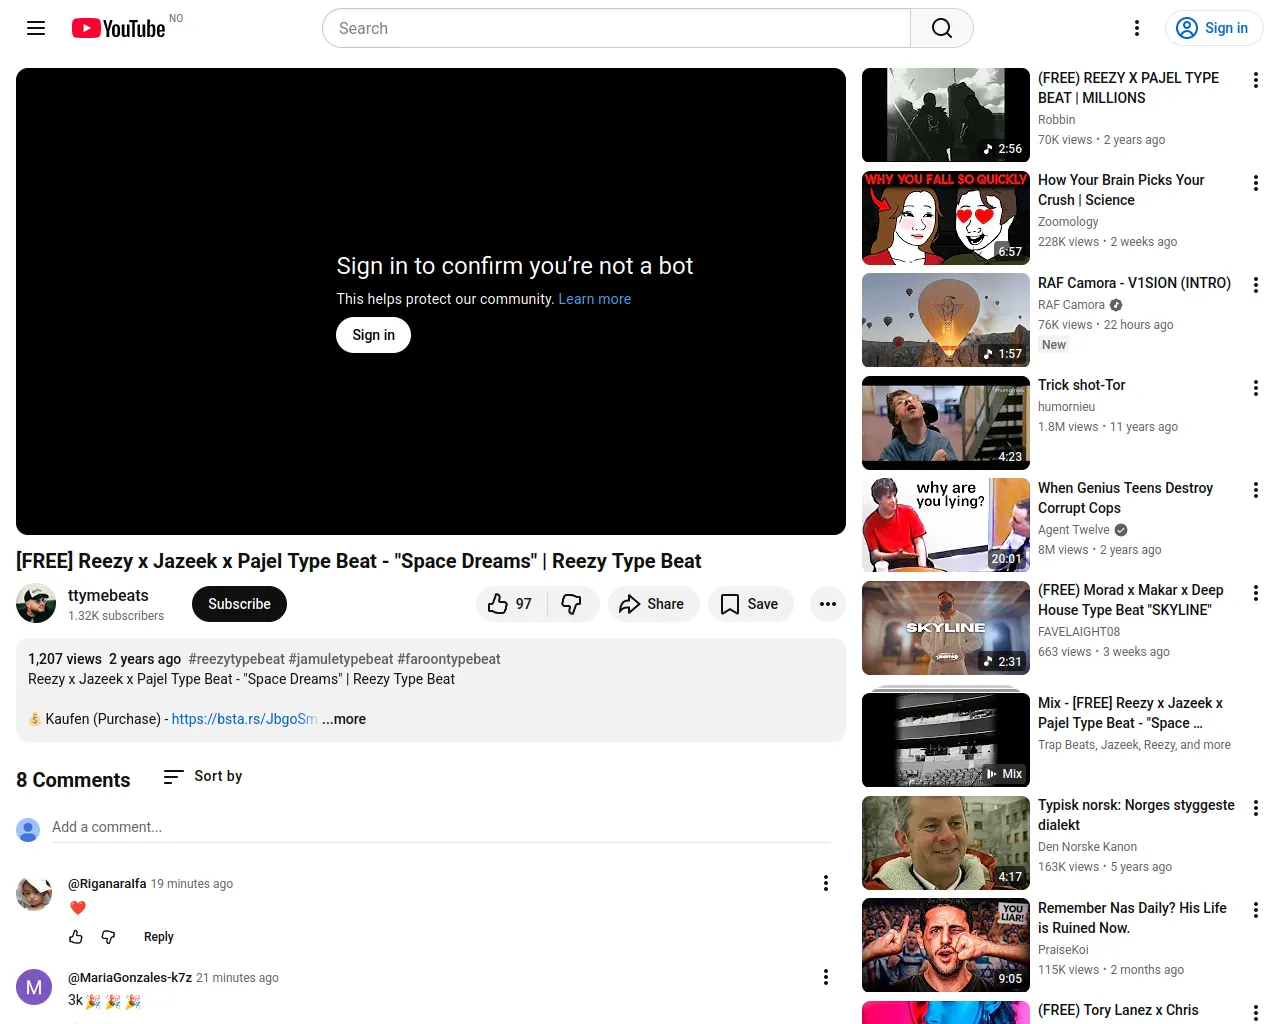1280x1024 pixels.
Task: Expand the video description with '...more'
Action: click(x=343, y=719)
